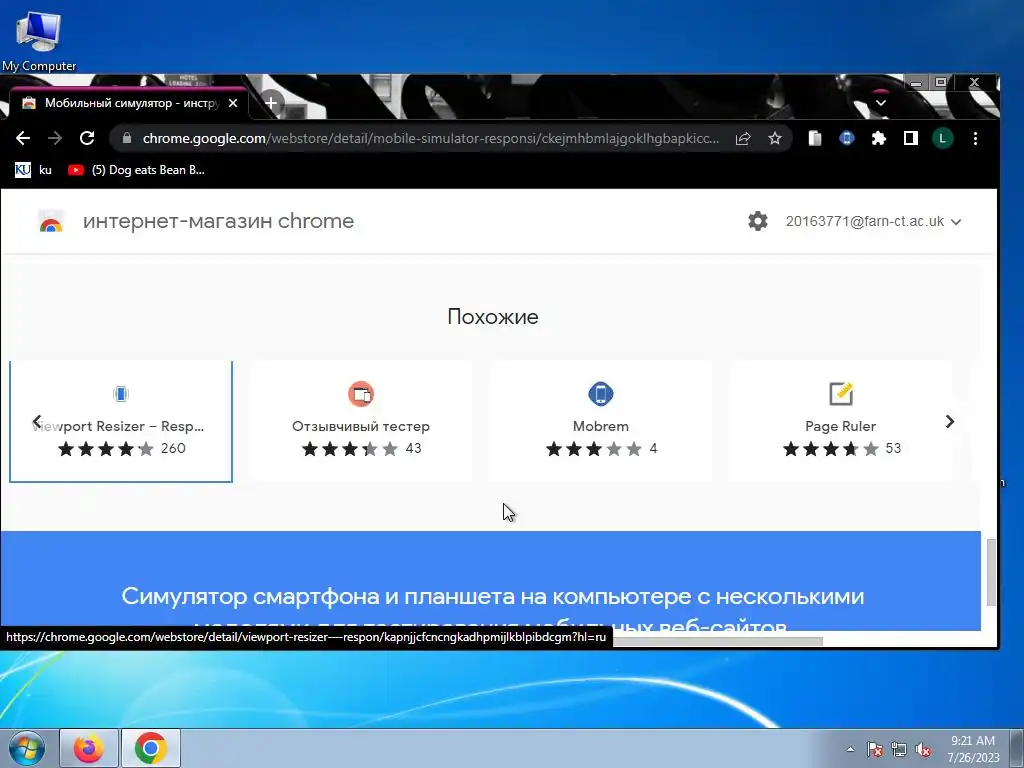This screenshot has height=768, width=1024.
Task: Click the Page Ruler pencil icon
Action: [840, 394]
